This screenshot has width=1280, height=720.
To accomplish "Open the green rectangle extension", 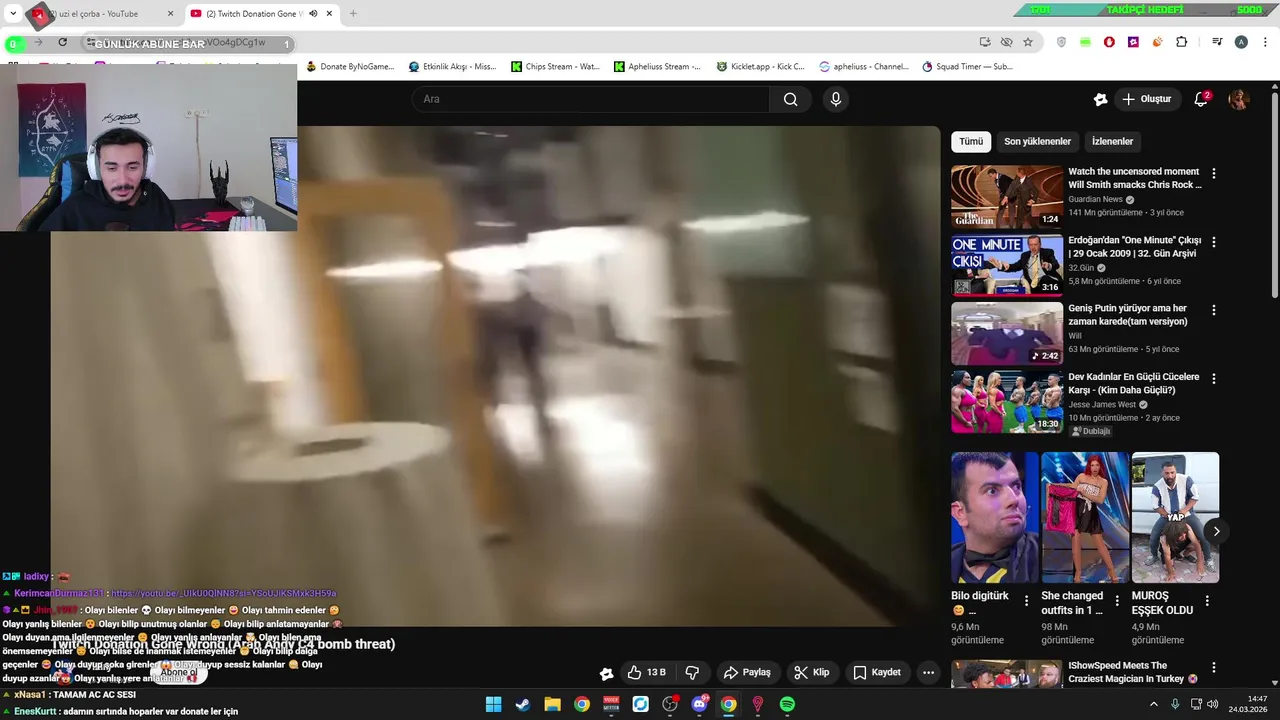I will 1085,42.
